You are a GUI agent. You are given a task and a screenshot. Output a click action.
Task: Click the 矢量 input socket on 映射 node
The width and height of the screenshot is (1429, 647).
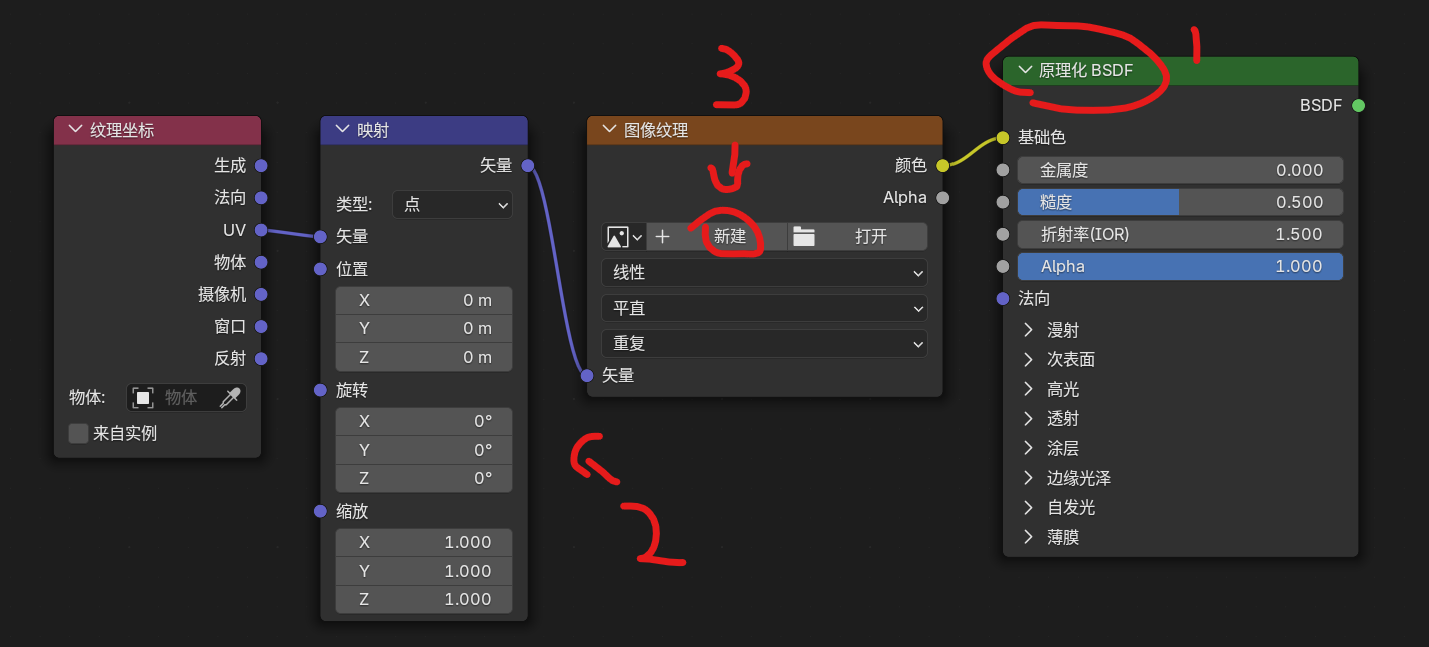pyautogui.click(x=320, y=237)
